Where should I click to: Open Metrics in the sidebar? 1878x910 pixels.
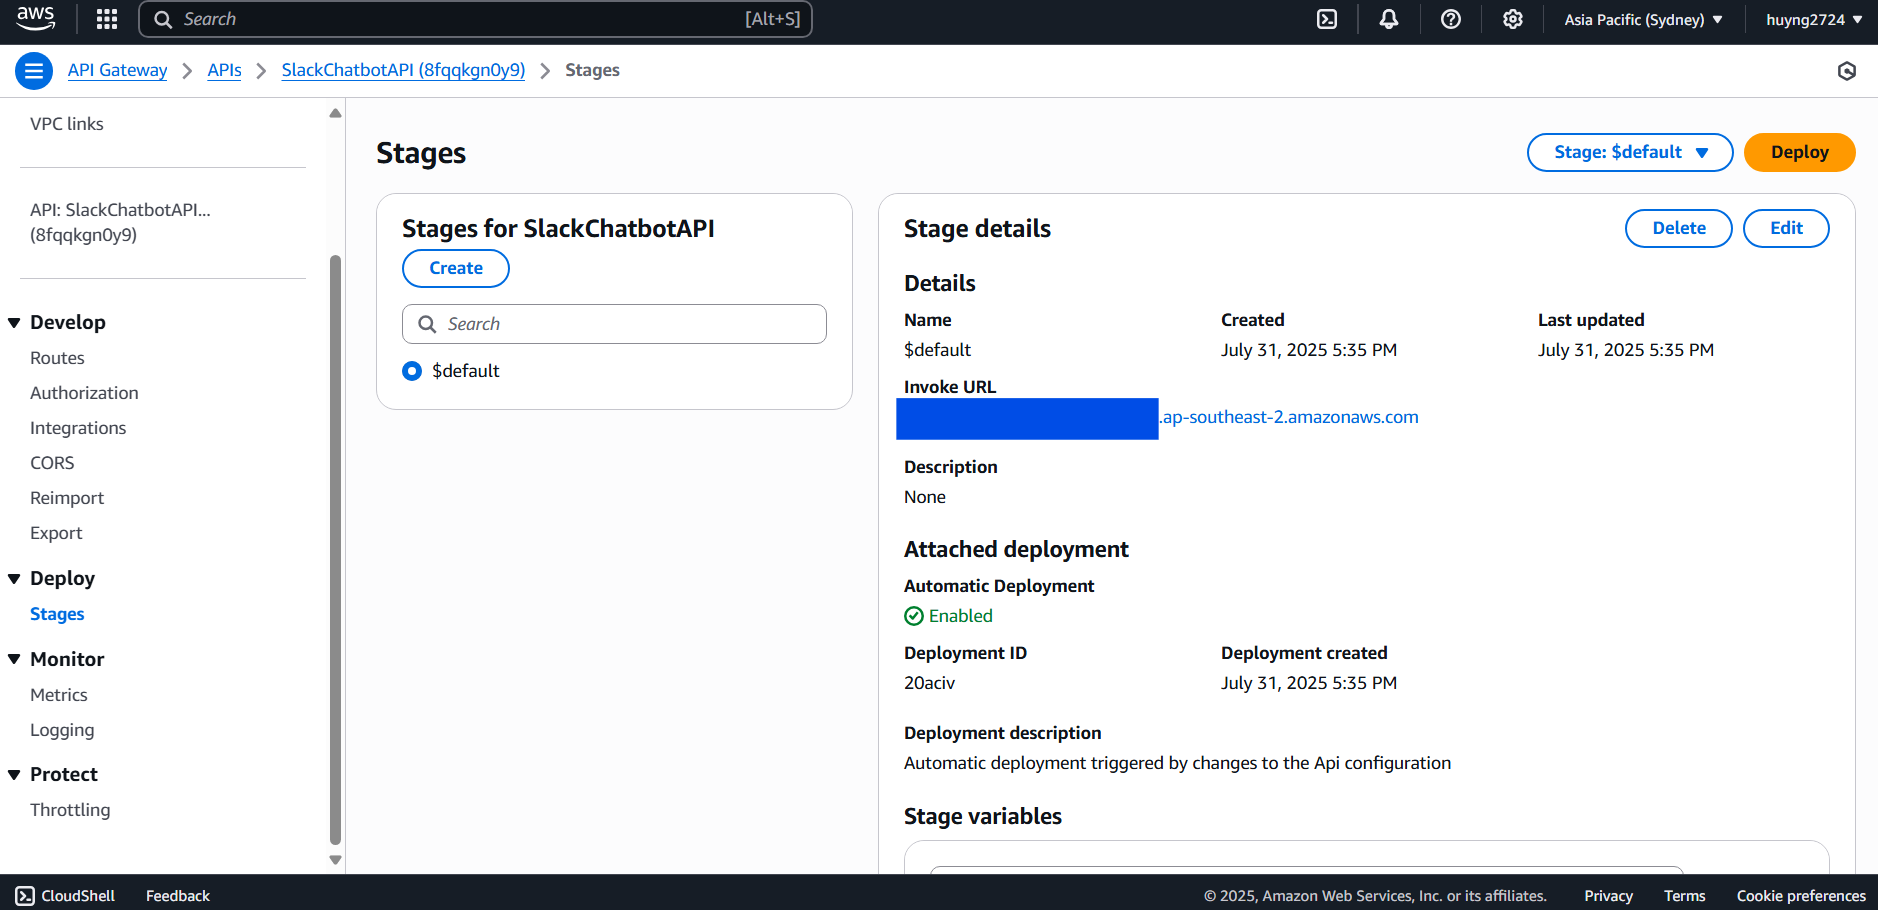59,695
